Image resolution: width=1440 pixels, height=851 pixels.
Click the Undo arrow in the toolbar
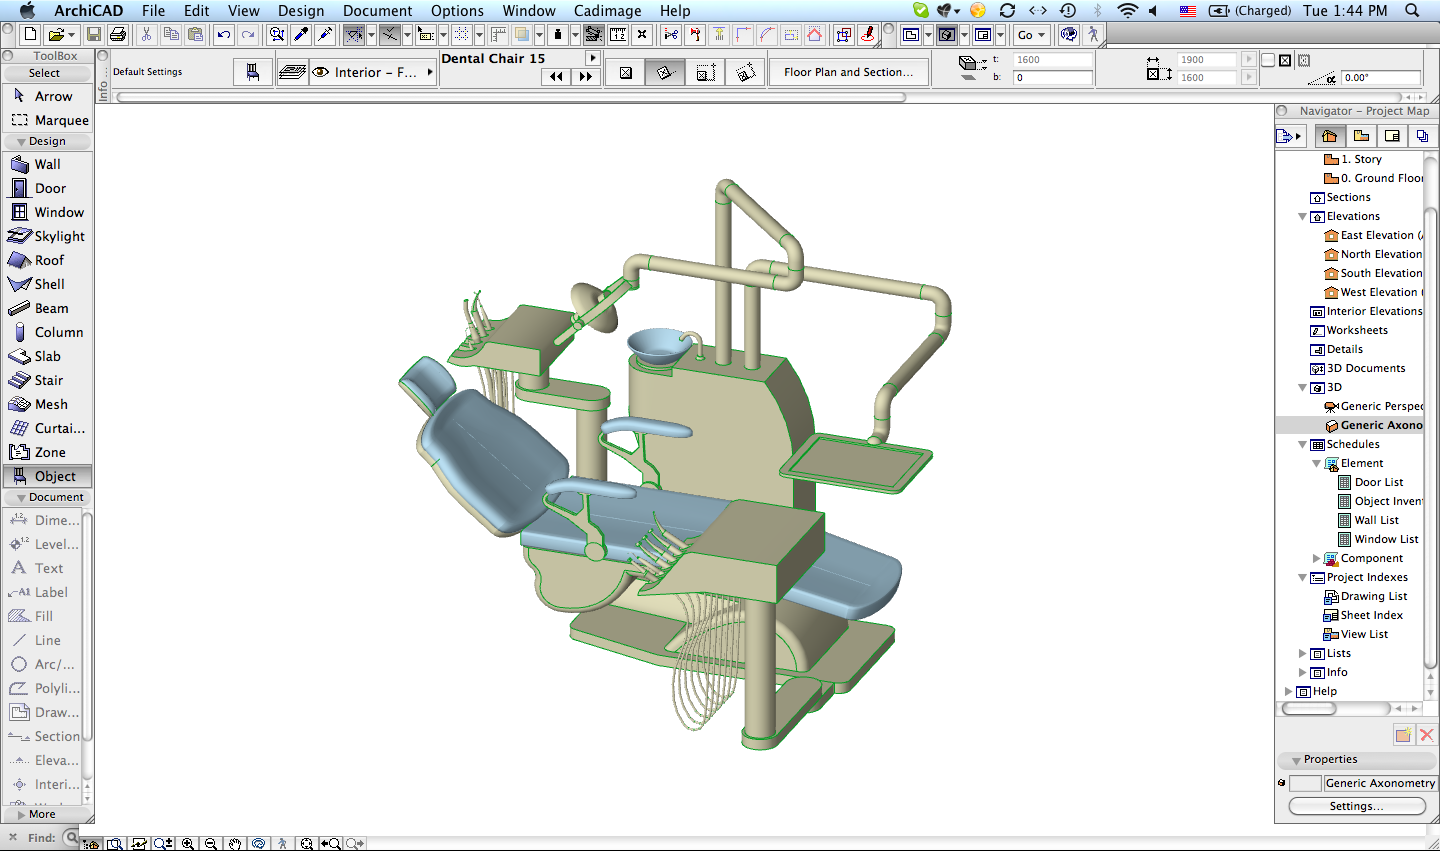coord(223,35)
